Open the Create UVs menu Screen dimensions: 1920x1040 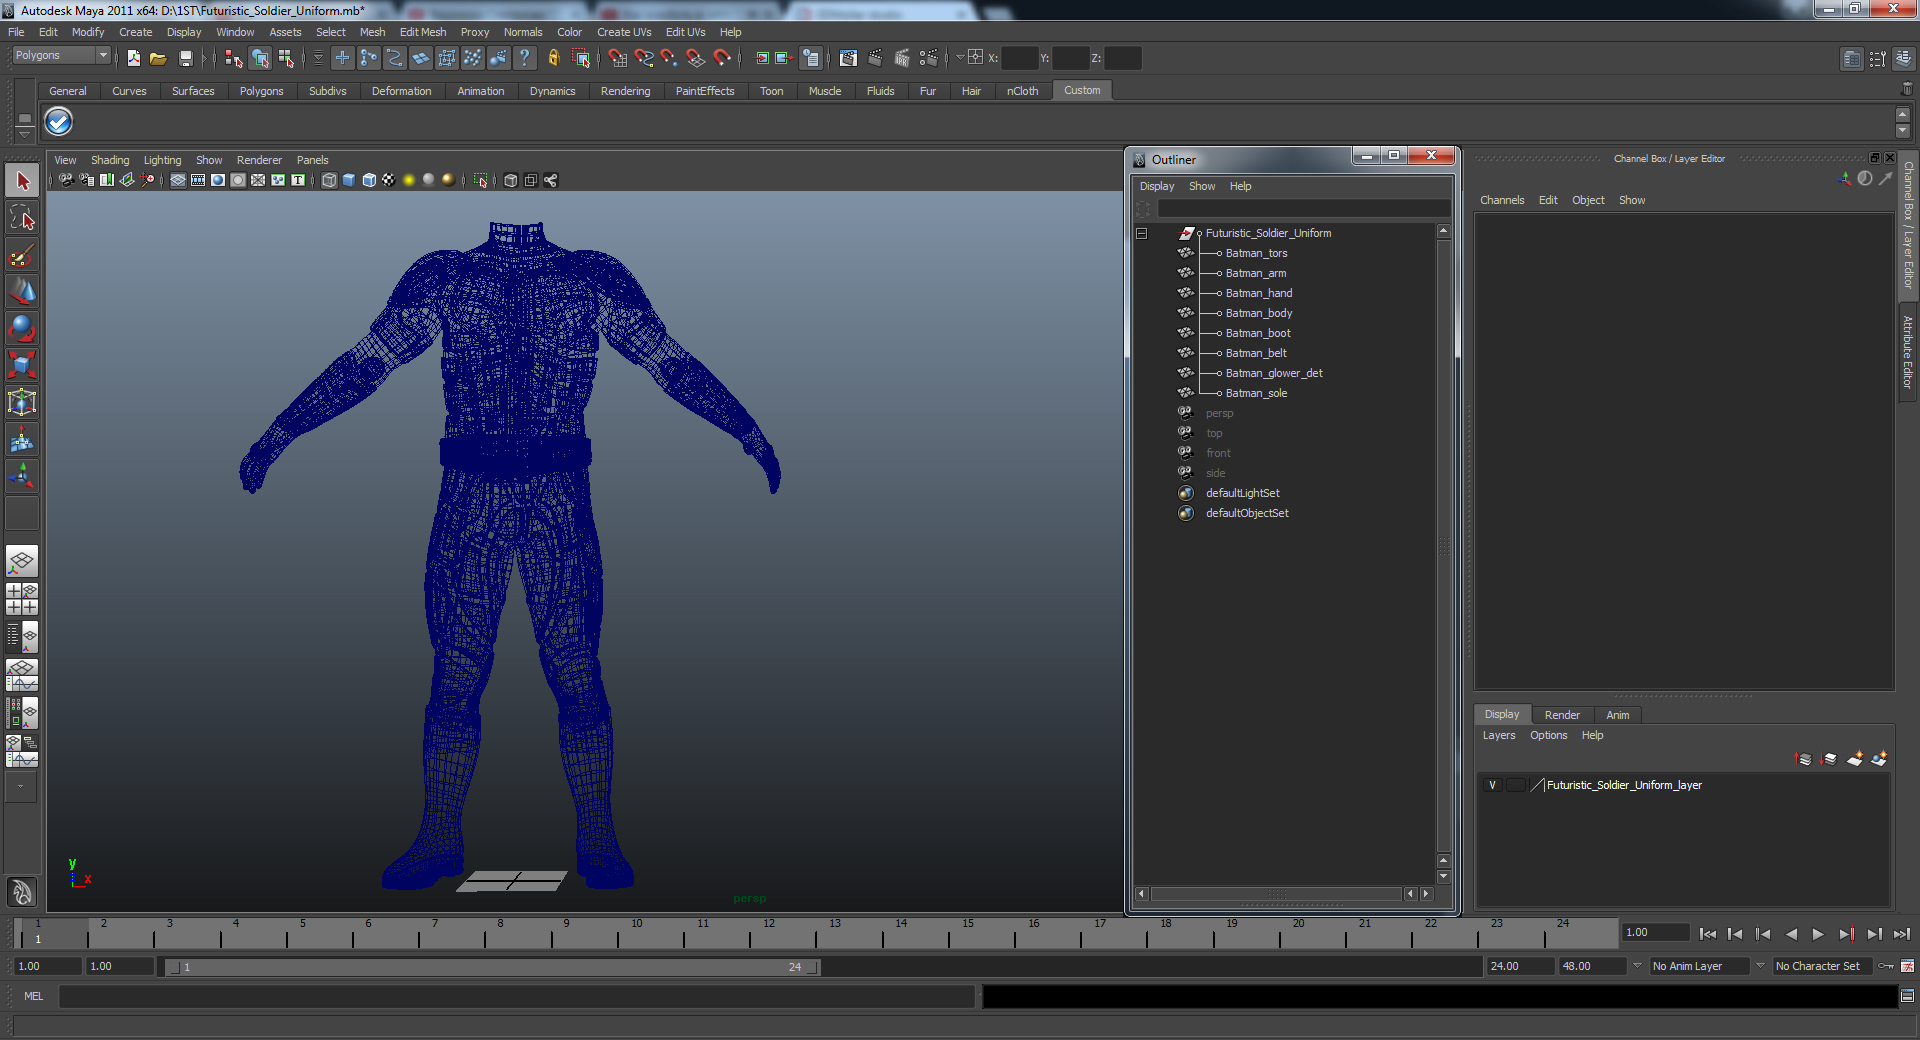(x=624, y=32)
